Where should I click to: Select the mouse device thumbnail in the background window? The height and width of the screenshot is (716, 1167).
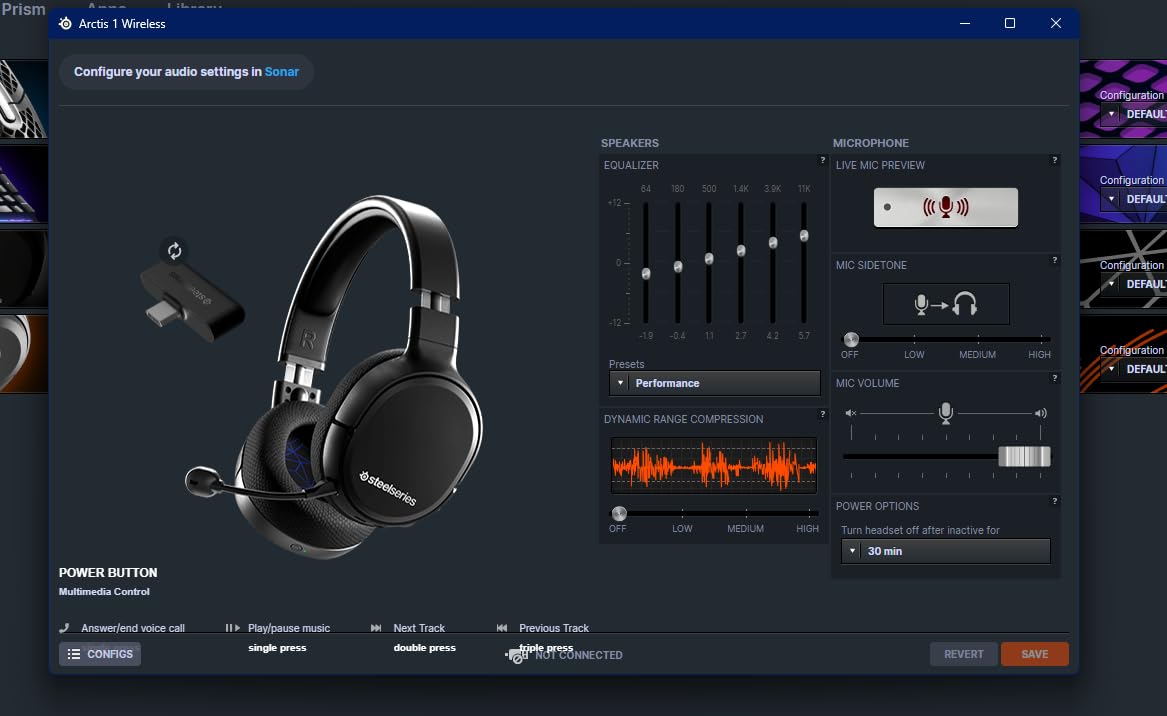[x=24, y=99]
